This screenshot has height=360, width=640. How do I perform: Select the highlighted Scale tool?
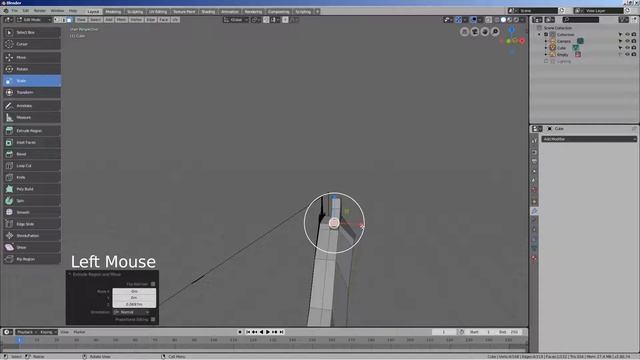coord(32,81)
